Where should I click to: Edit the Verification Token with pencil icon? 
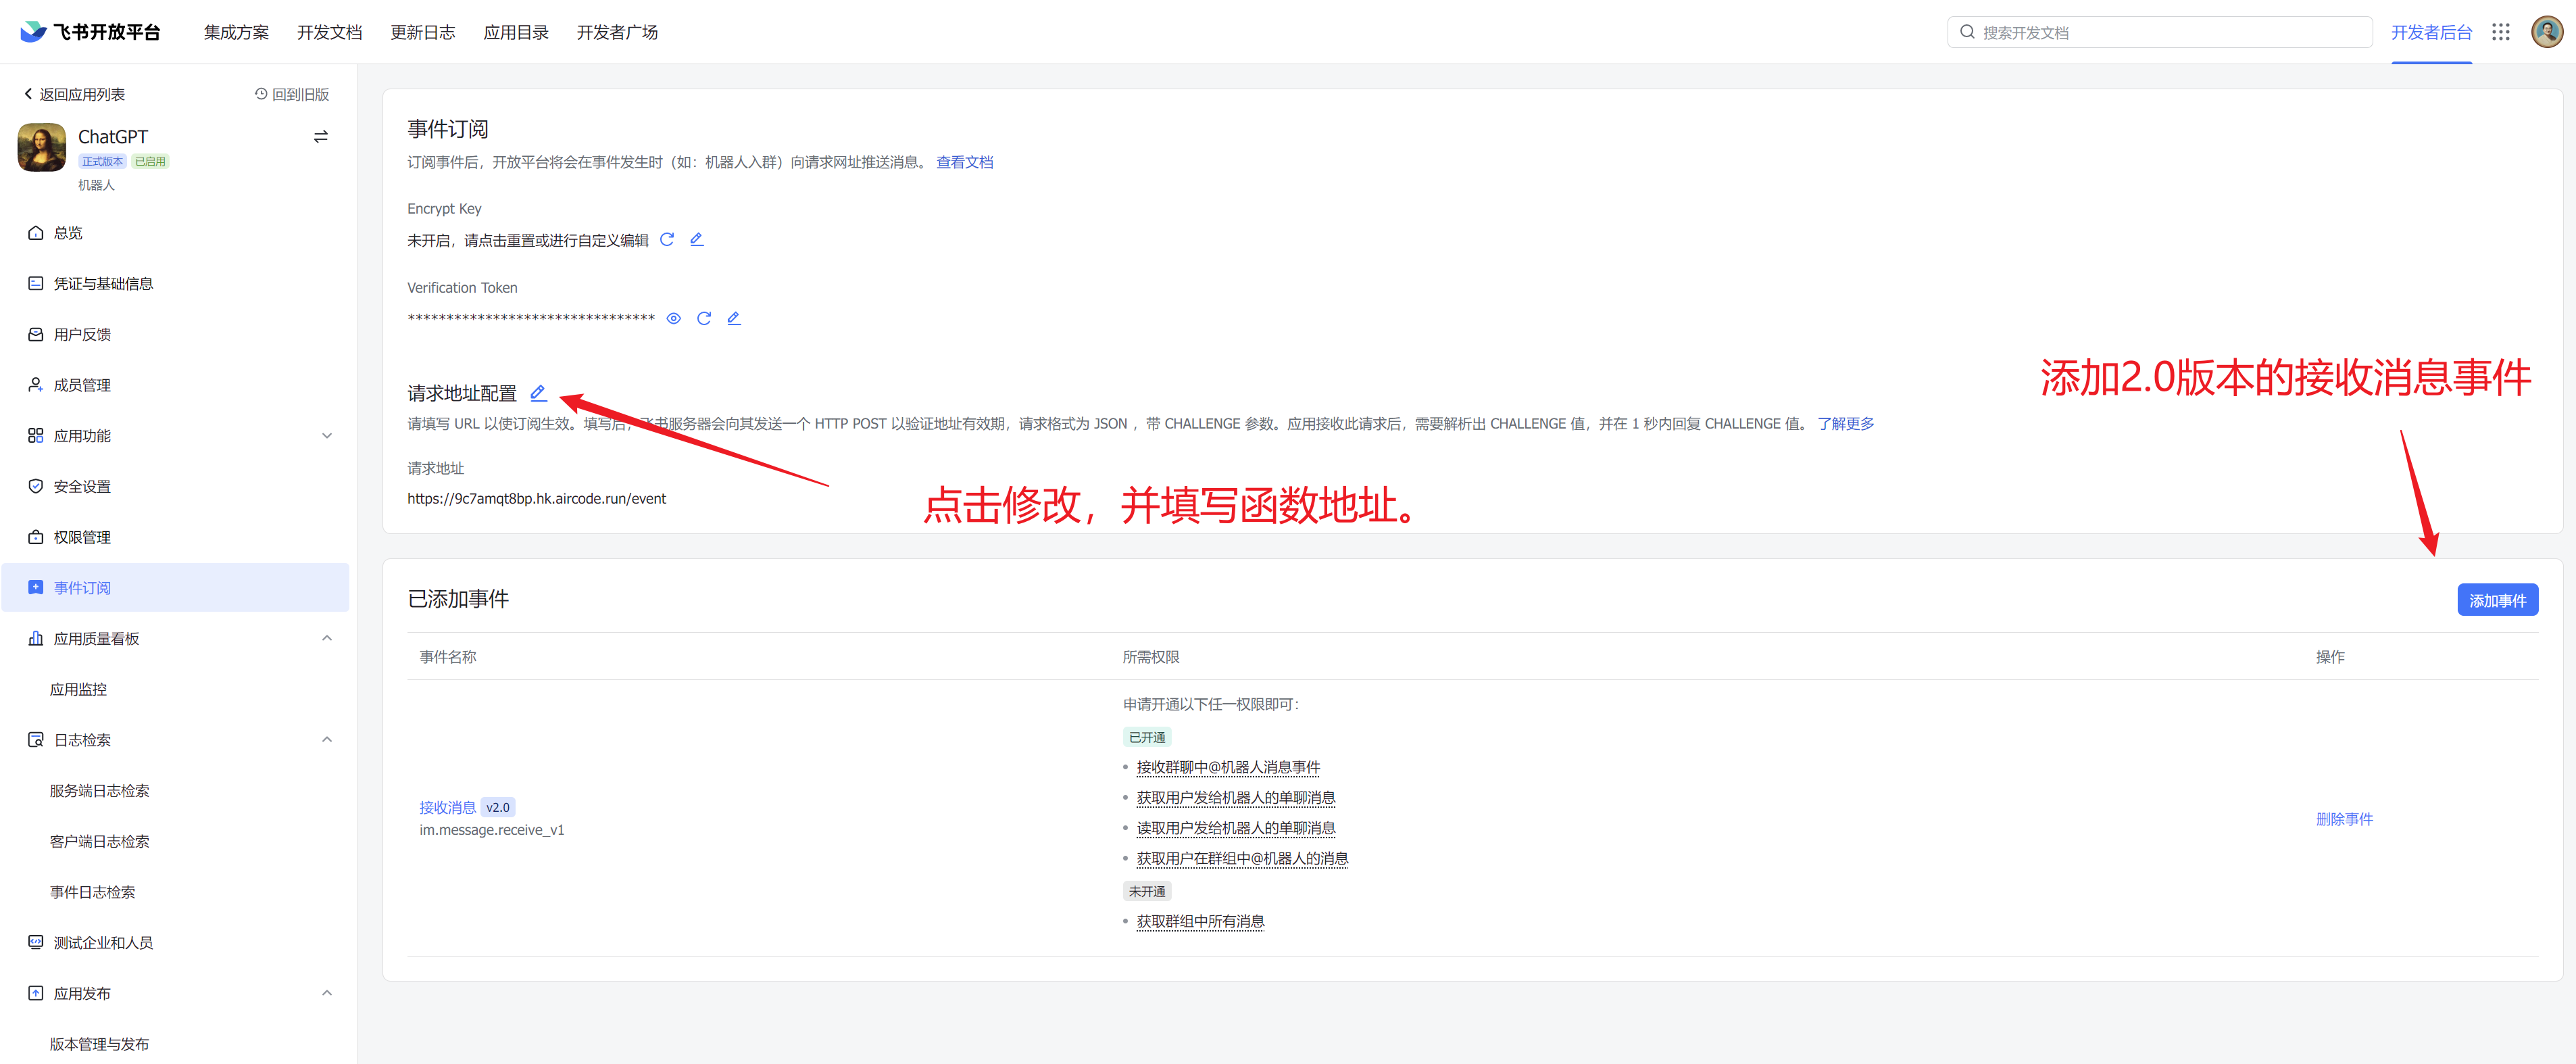[x=734, y=318]
